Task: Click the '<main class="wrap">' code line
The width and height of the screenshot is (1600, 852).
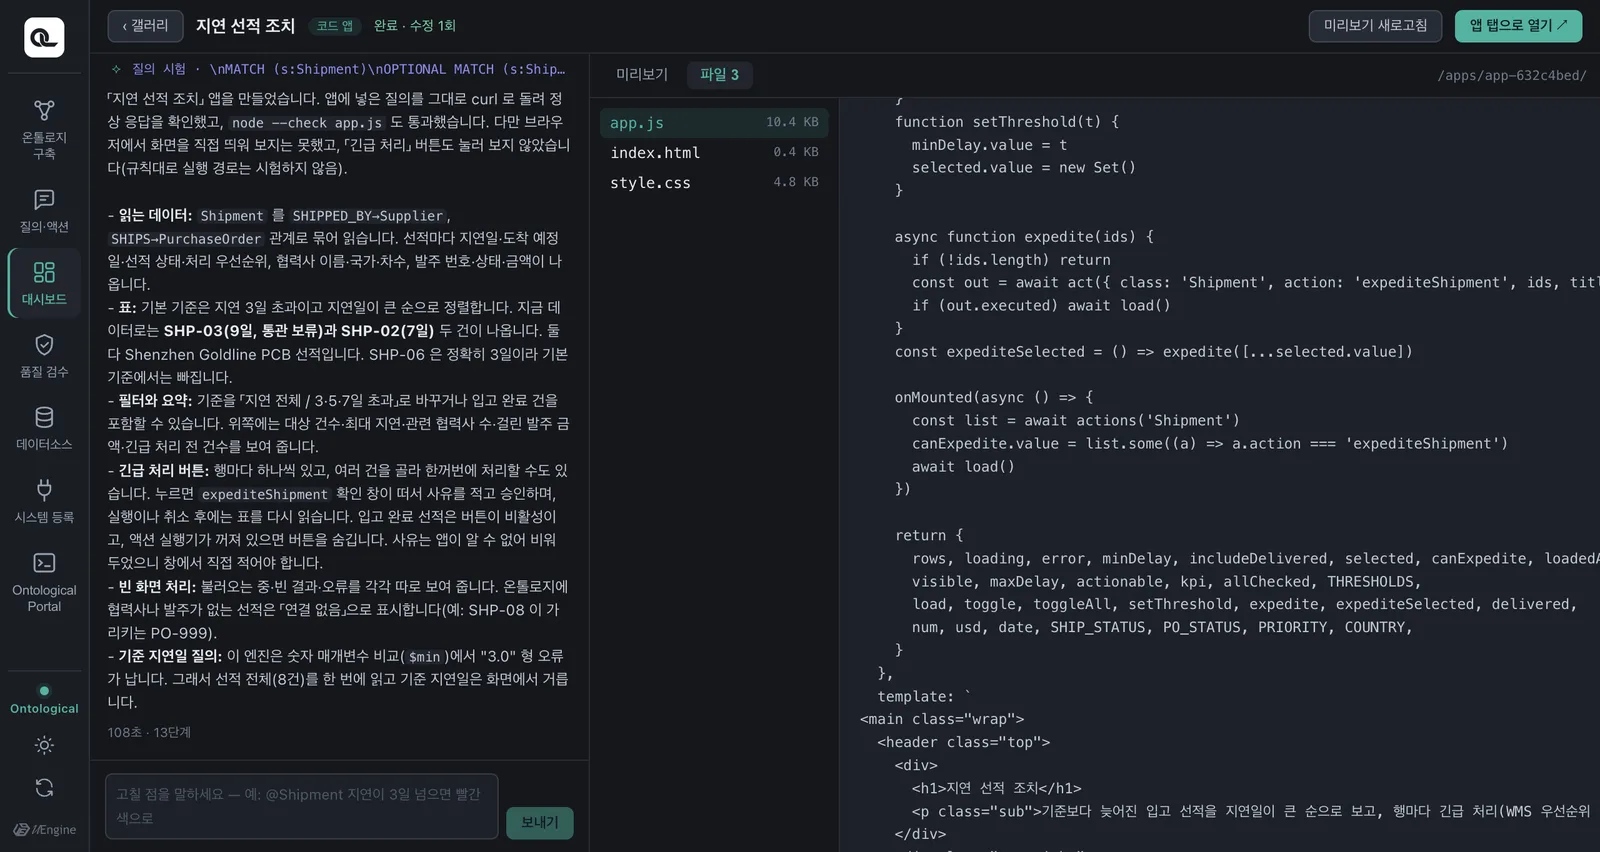Action: [942, 719]
